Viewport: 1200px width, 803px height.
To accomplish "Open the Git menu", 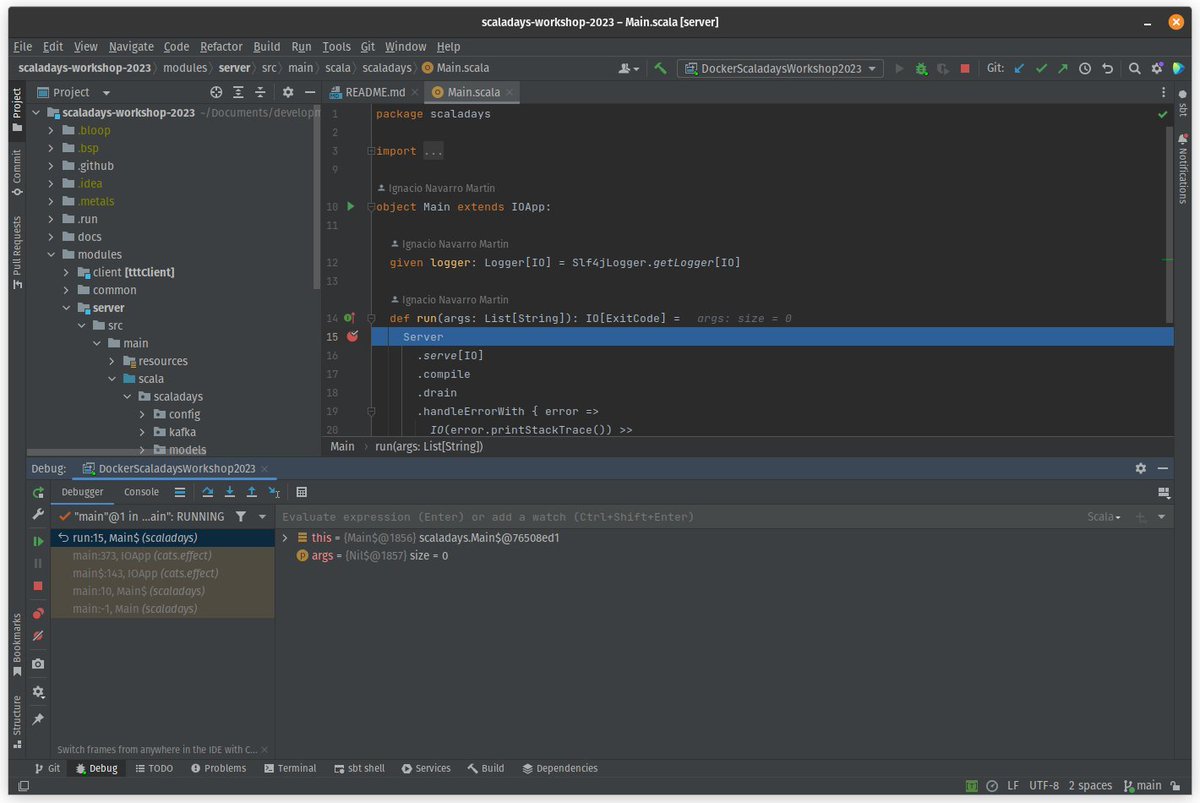I will tap(368, 46).
